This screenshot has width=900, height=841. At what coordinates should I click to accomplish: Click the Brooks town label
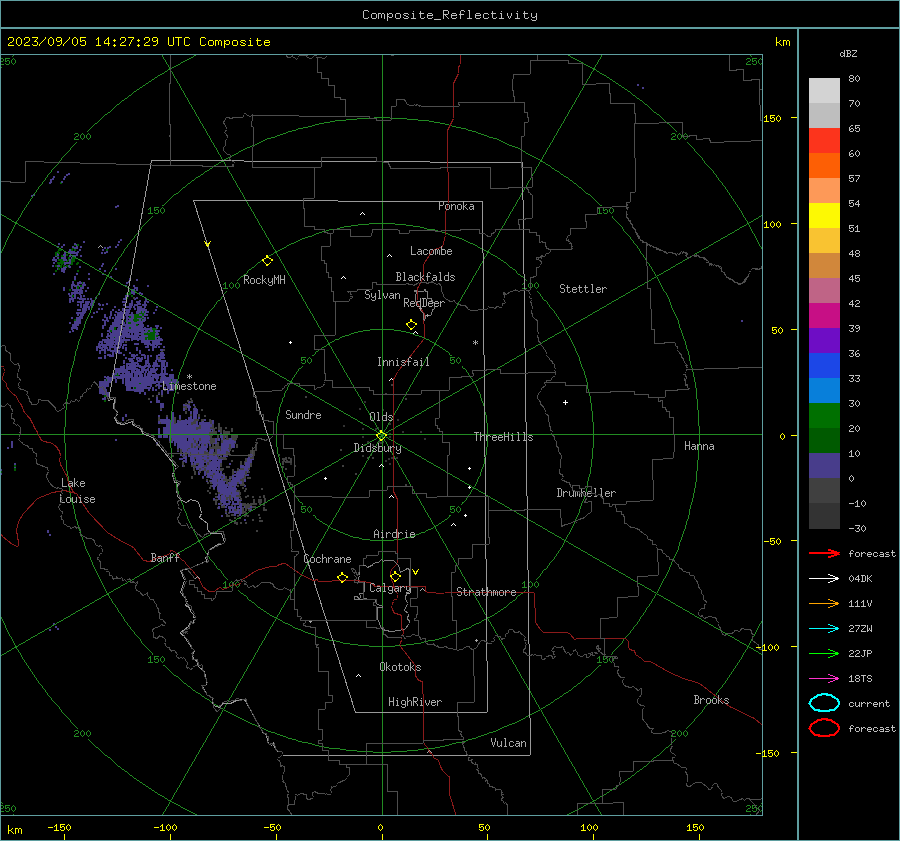click(711, 700)
